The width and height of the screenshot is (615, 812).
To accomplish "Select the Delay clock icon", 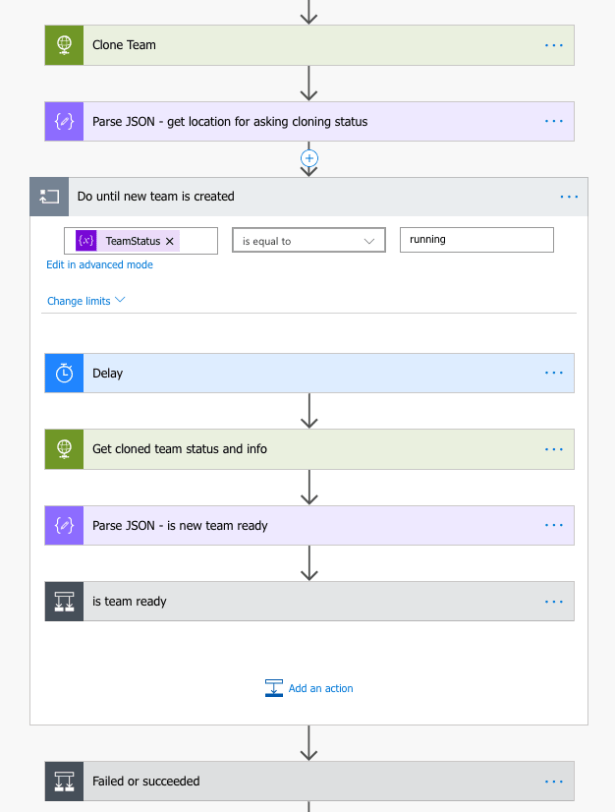I will [x=63, y=373].
